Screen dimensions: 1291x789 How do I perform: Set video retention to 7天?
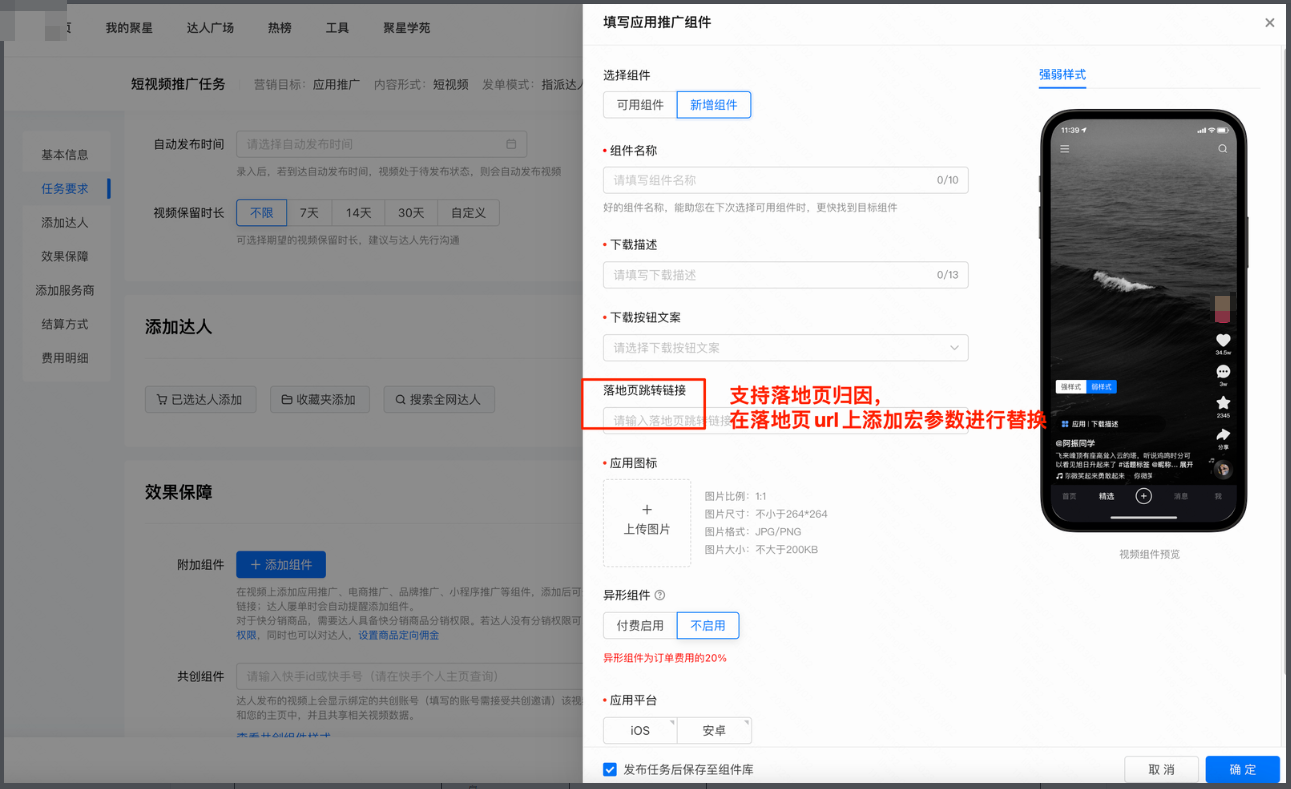(x=310, y=213)
